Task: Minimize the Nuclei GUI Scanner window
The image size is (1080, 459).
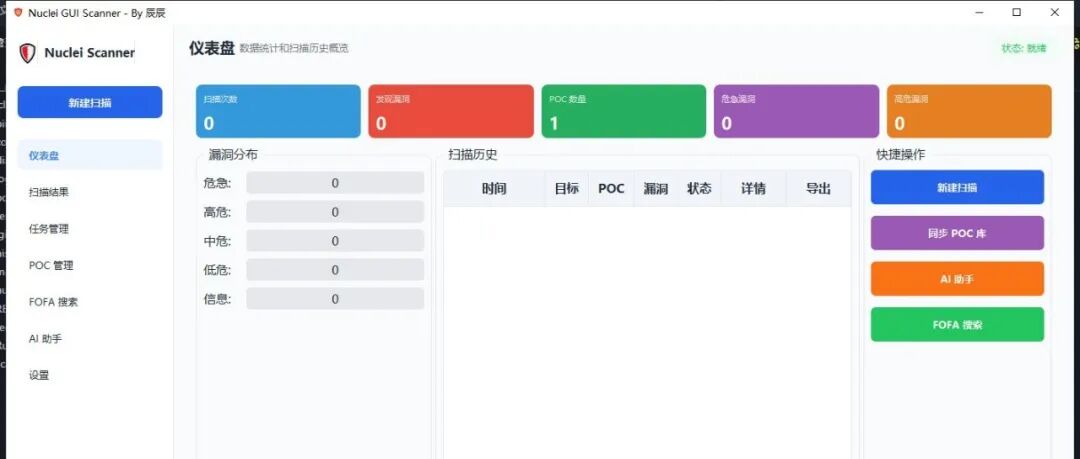Action: 979,12
